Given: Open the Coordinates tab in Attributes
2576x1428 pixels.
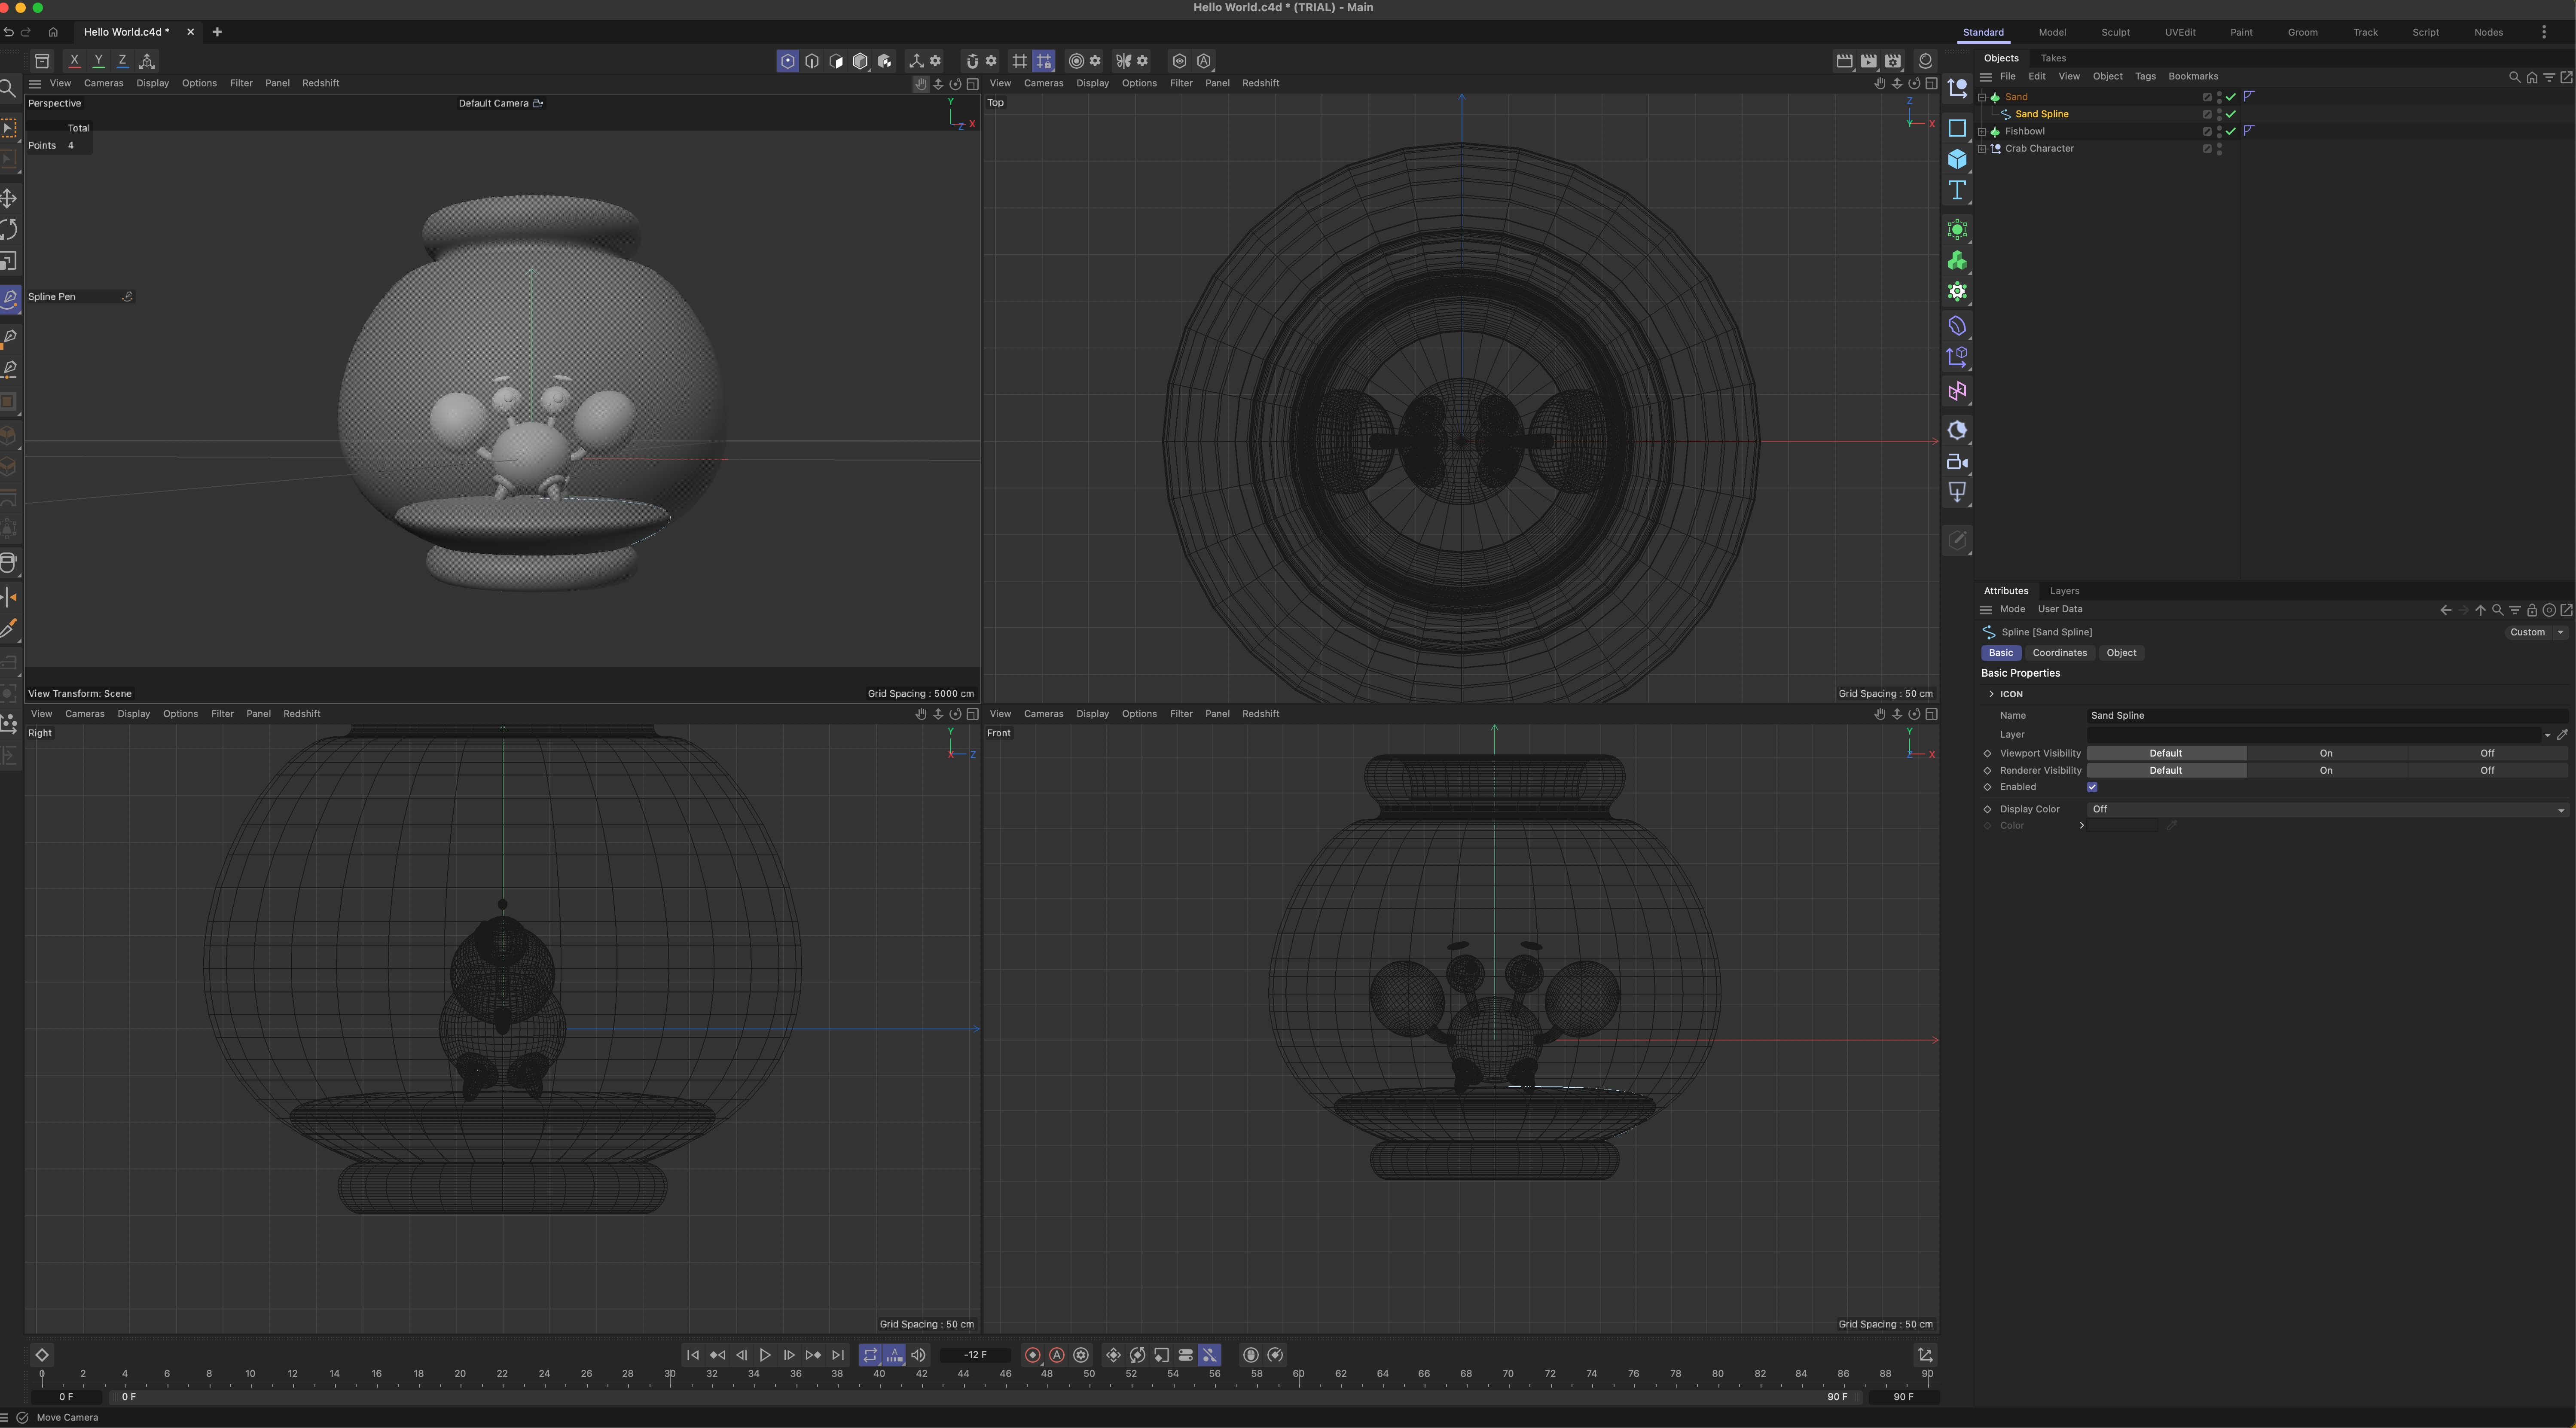Looking at the screenshot, I should click(x=2059, y=653).
